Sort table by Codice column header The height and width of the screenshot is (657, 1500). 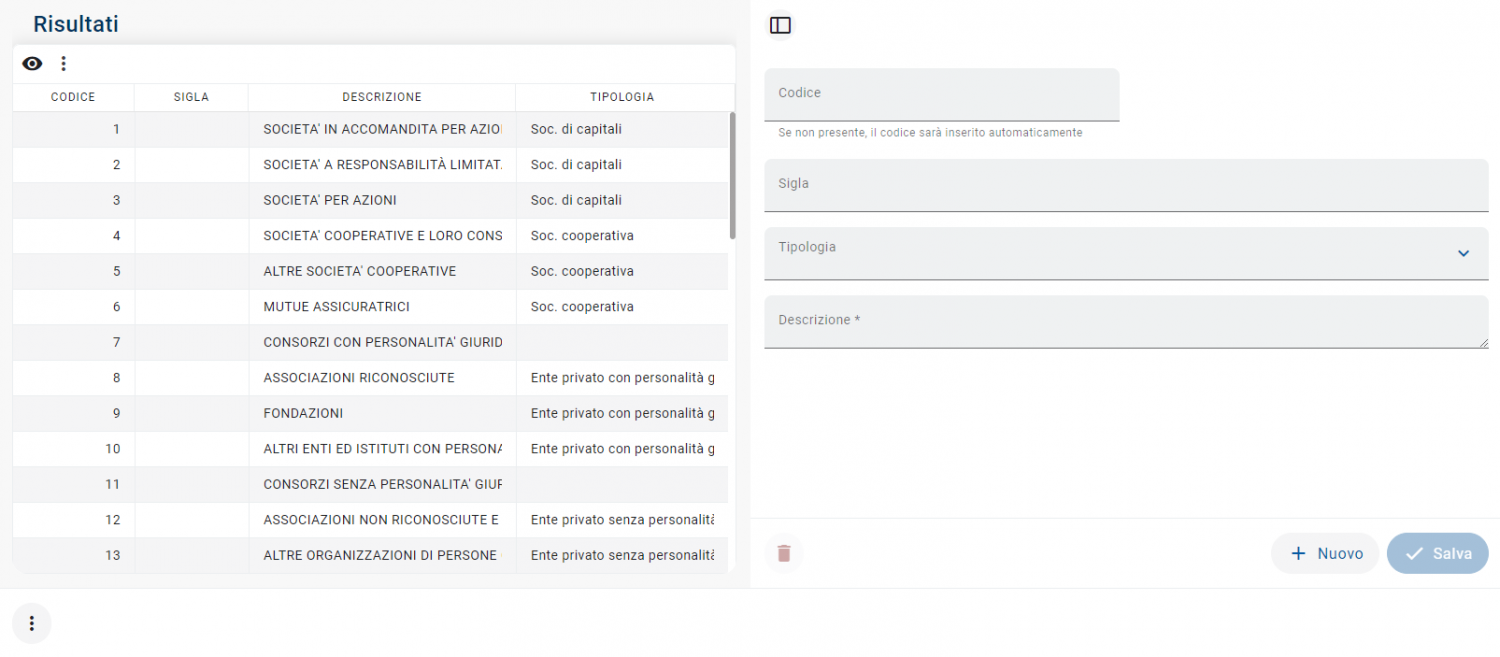[x=73, y=97]
